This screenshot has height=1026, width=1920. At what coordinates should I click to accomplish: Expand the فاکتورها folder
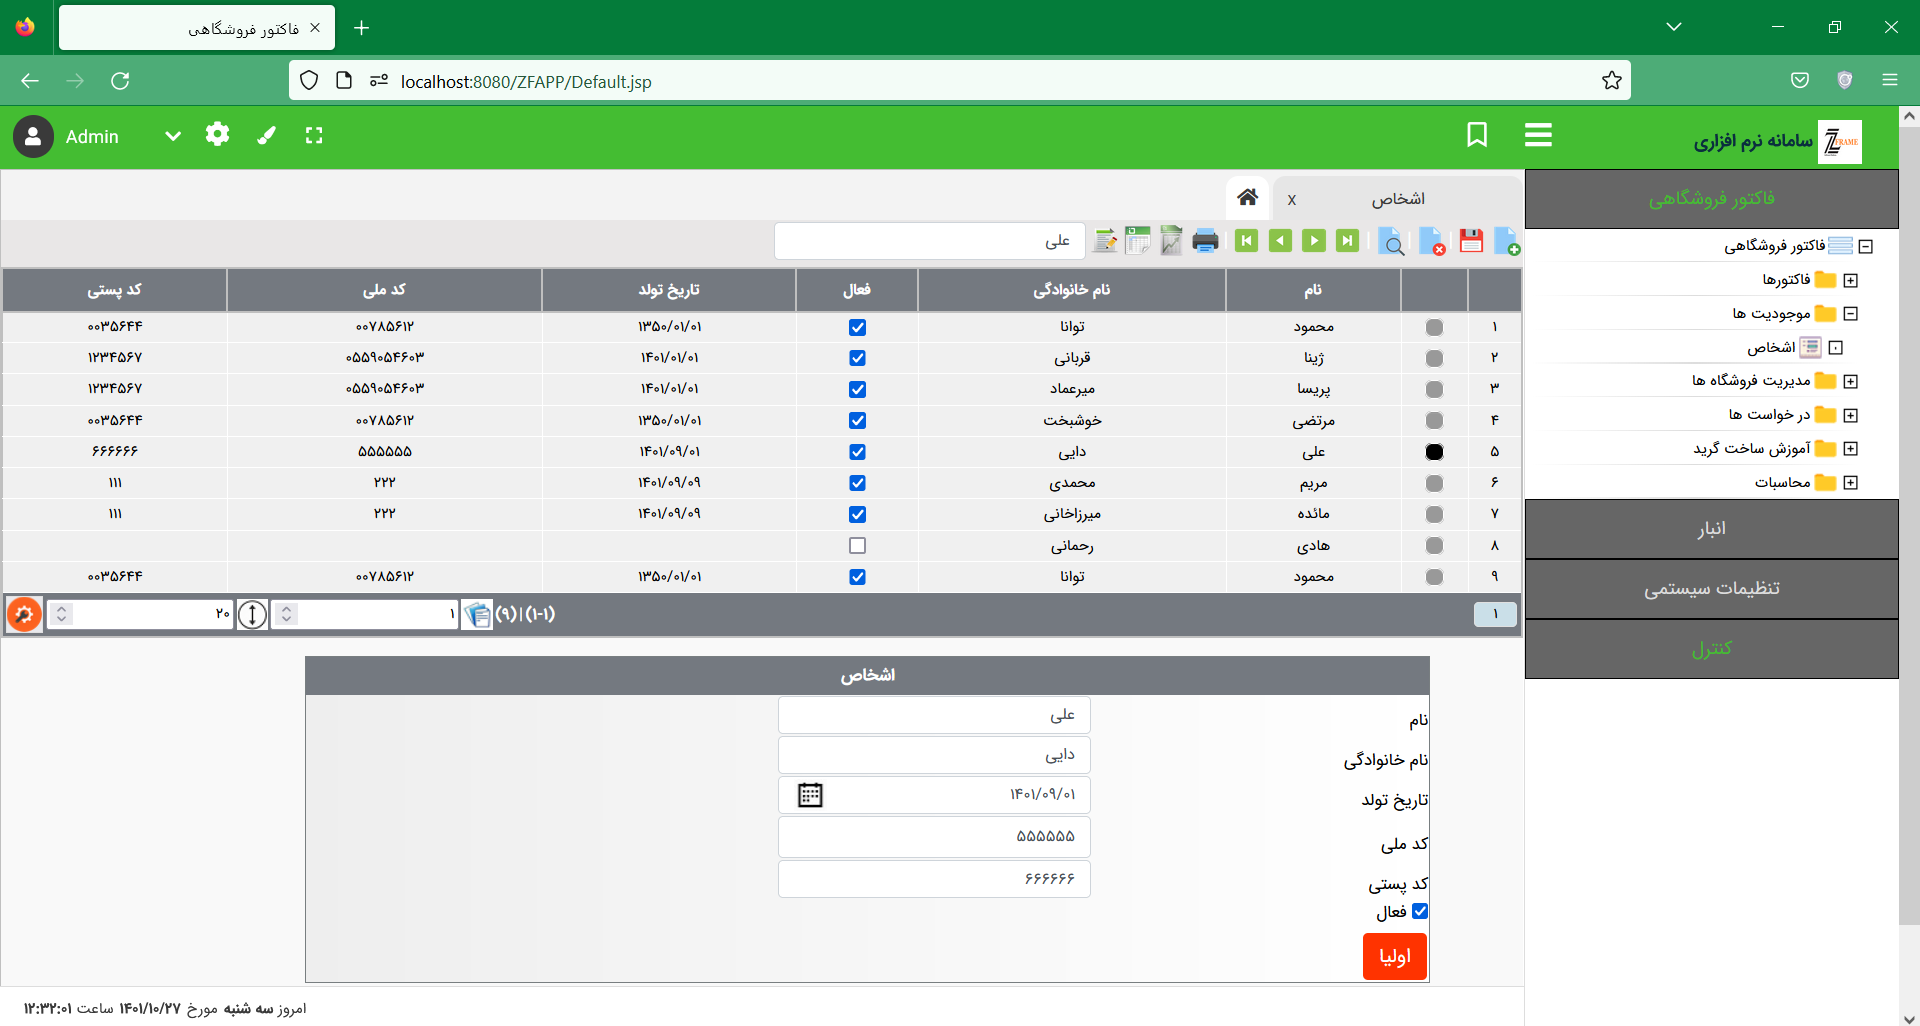click(1850, 280)
